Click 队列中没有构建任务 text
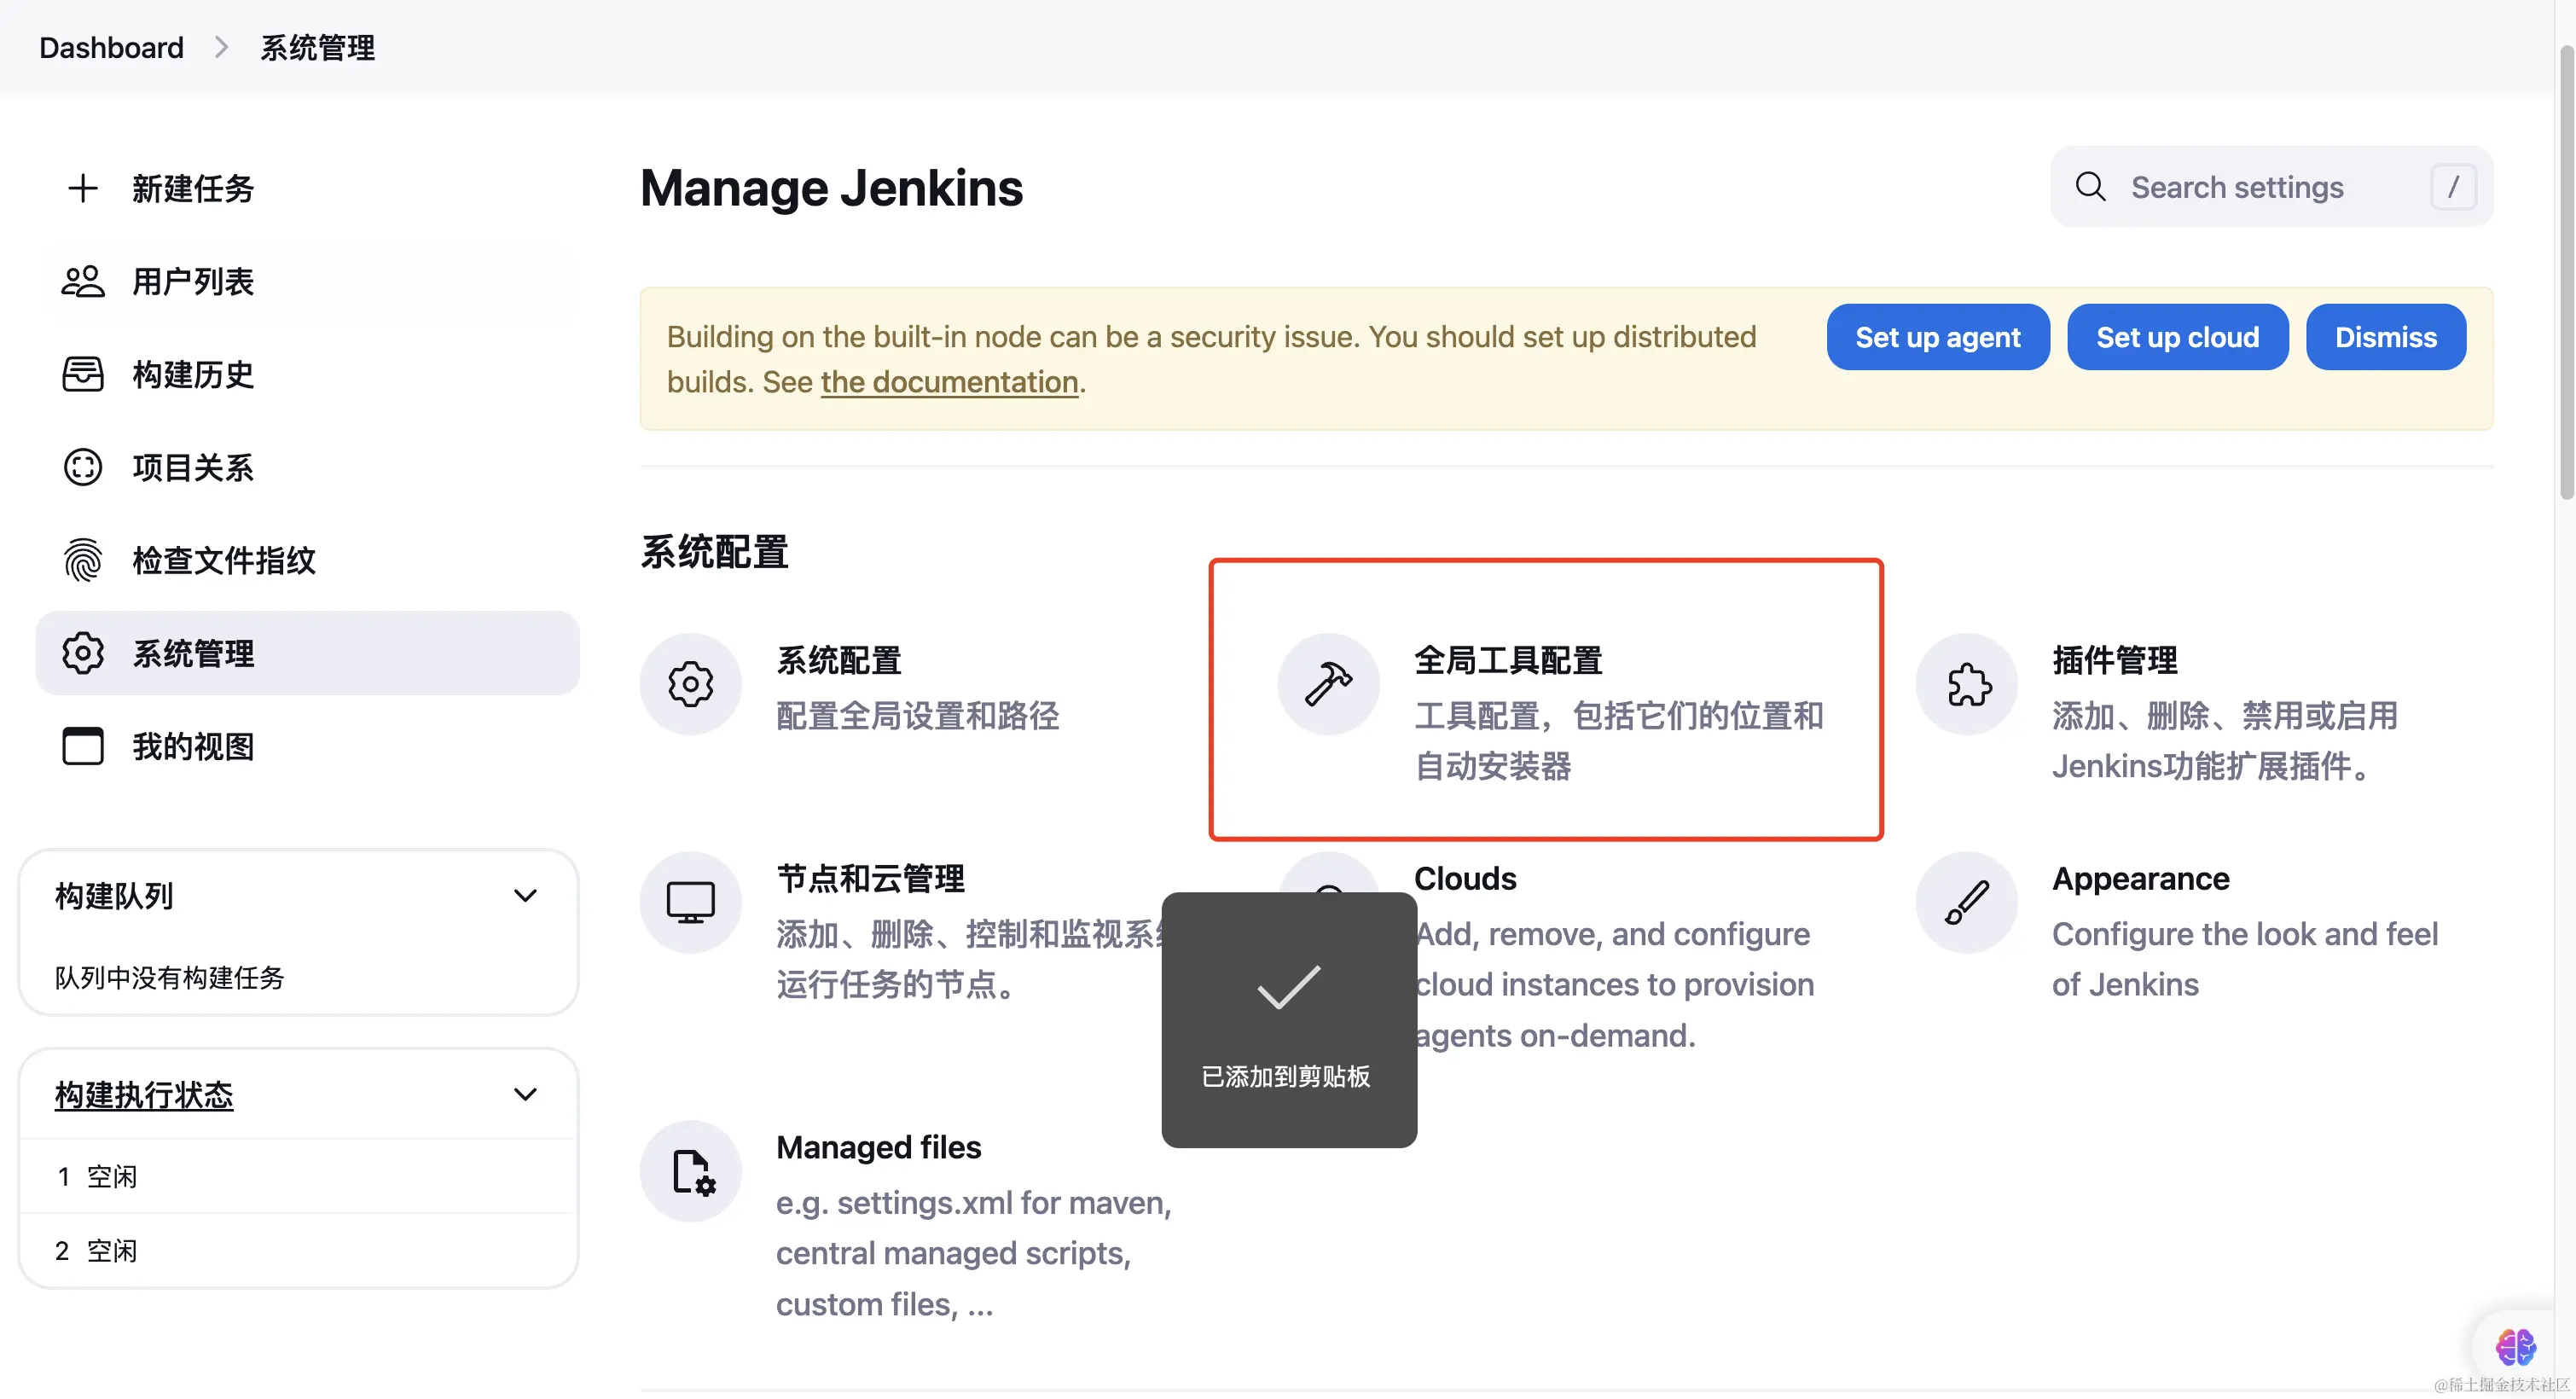 click(170, 977)
